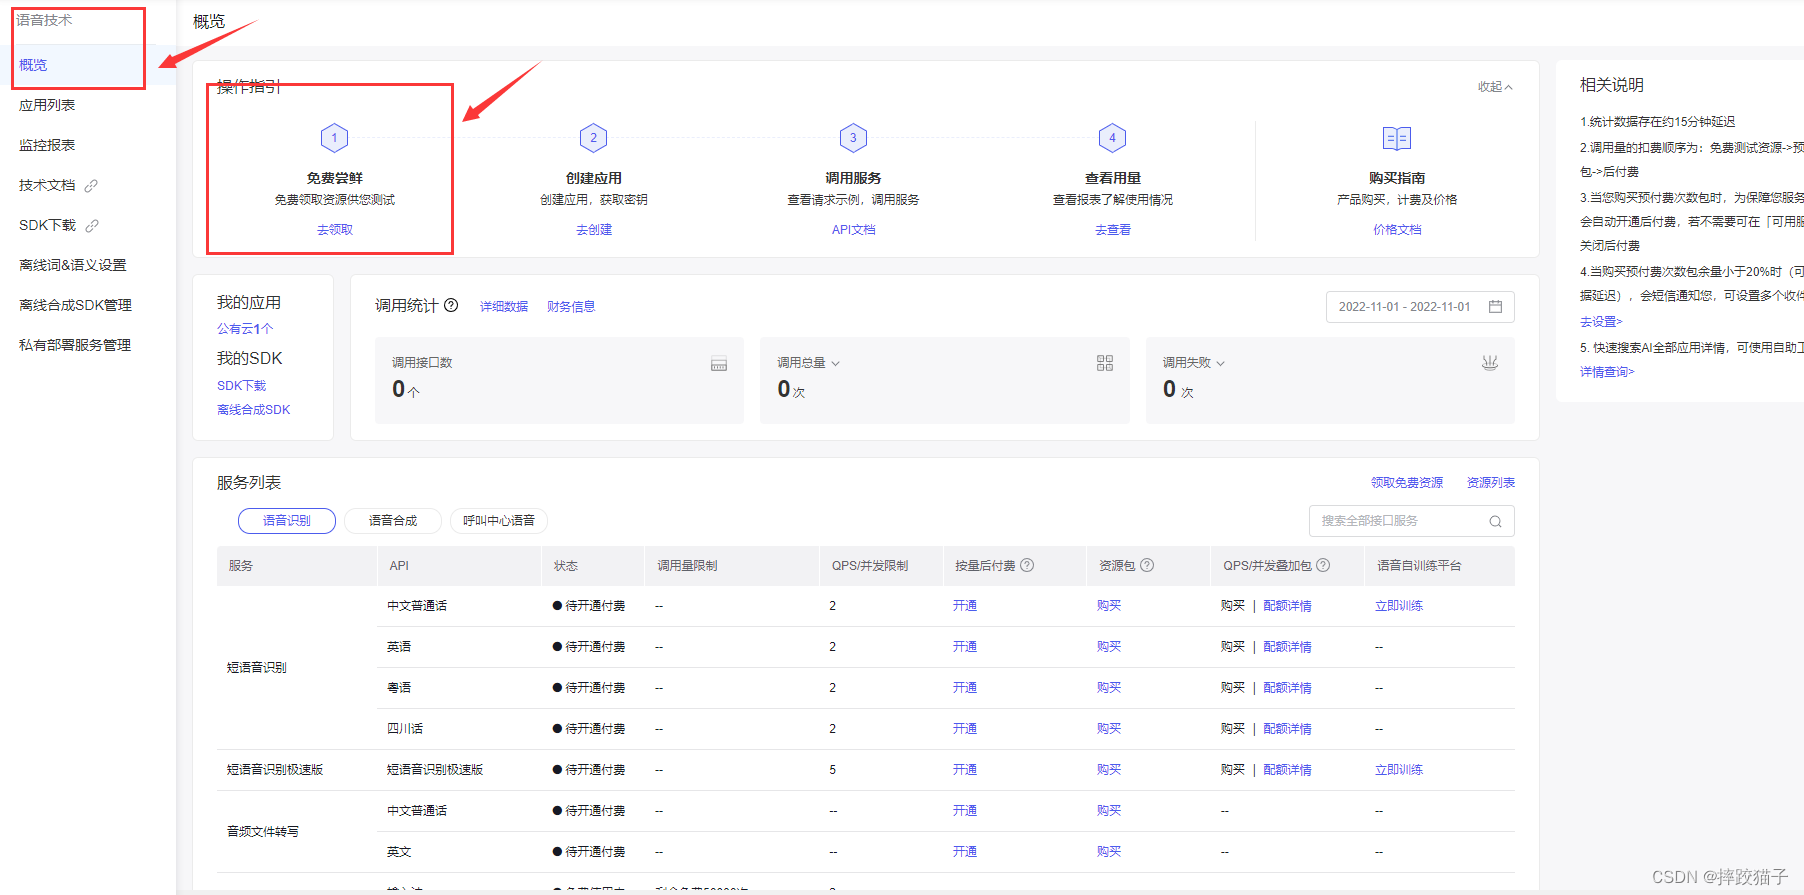1804x895 pixels.
Task: Click the step 1 hexagon icon
Action: click(334, 138)
